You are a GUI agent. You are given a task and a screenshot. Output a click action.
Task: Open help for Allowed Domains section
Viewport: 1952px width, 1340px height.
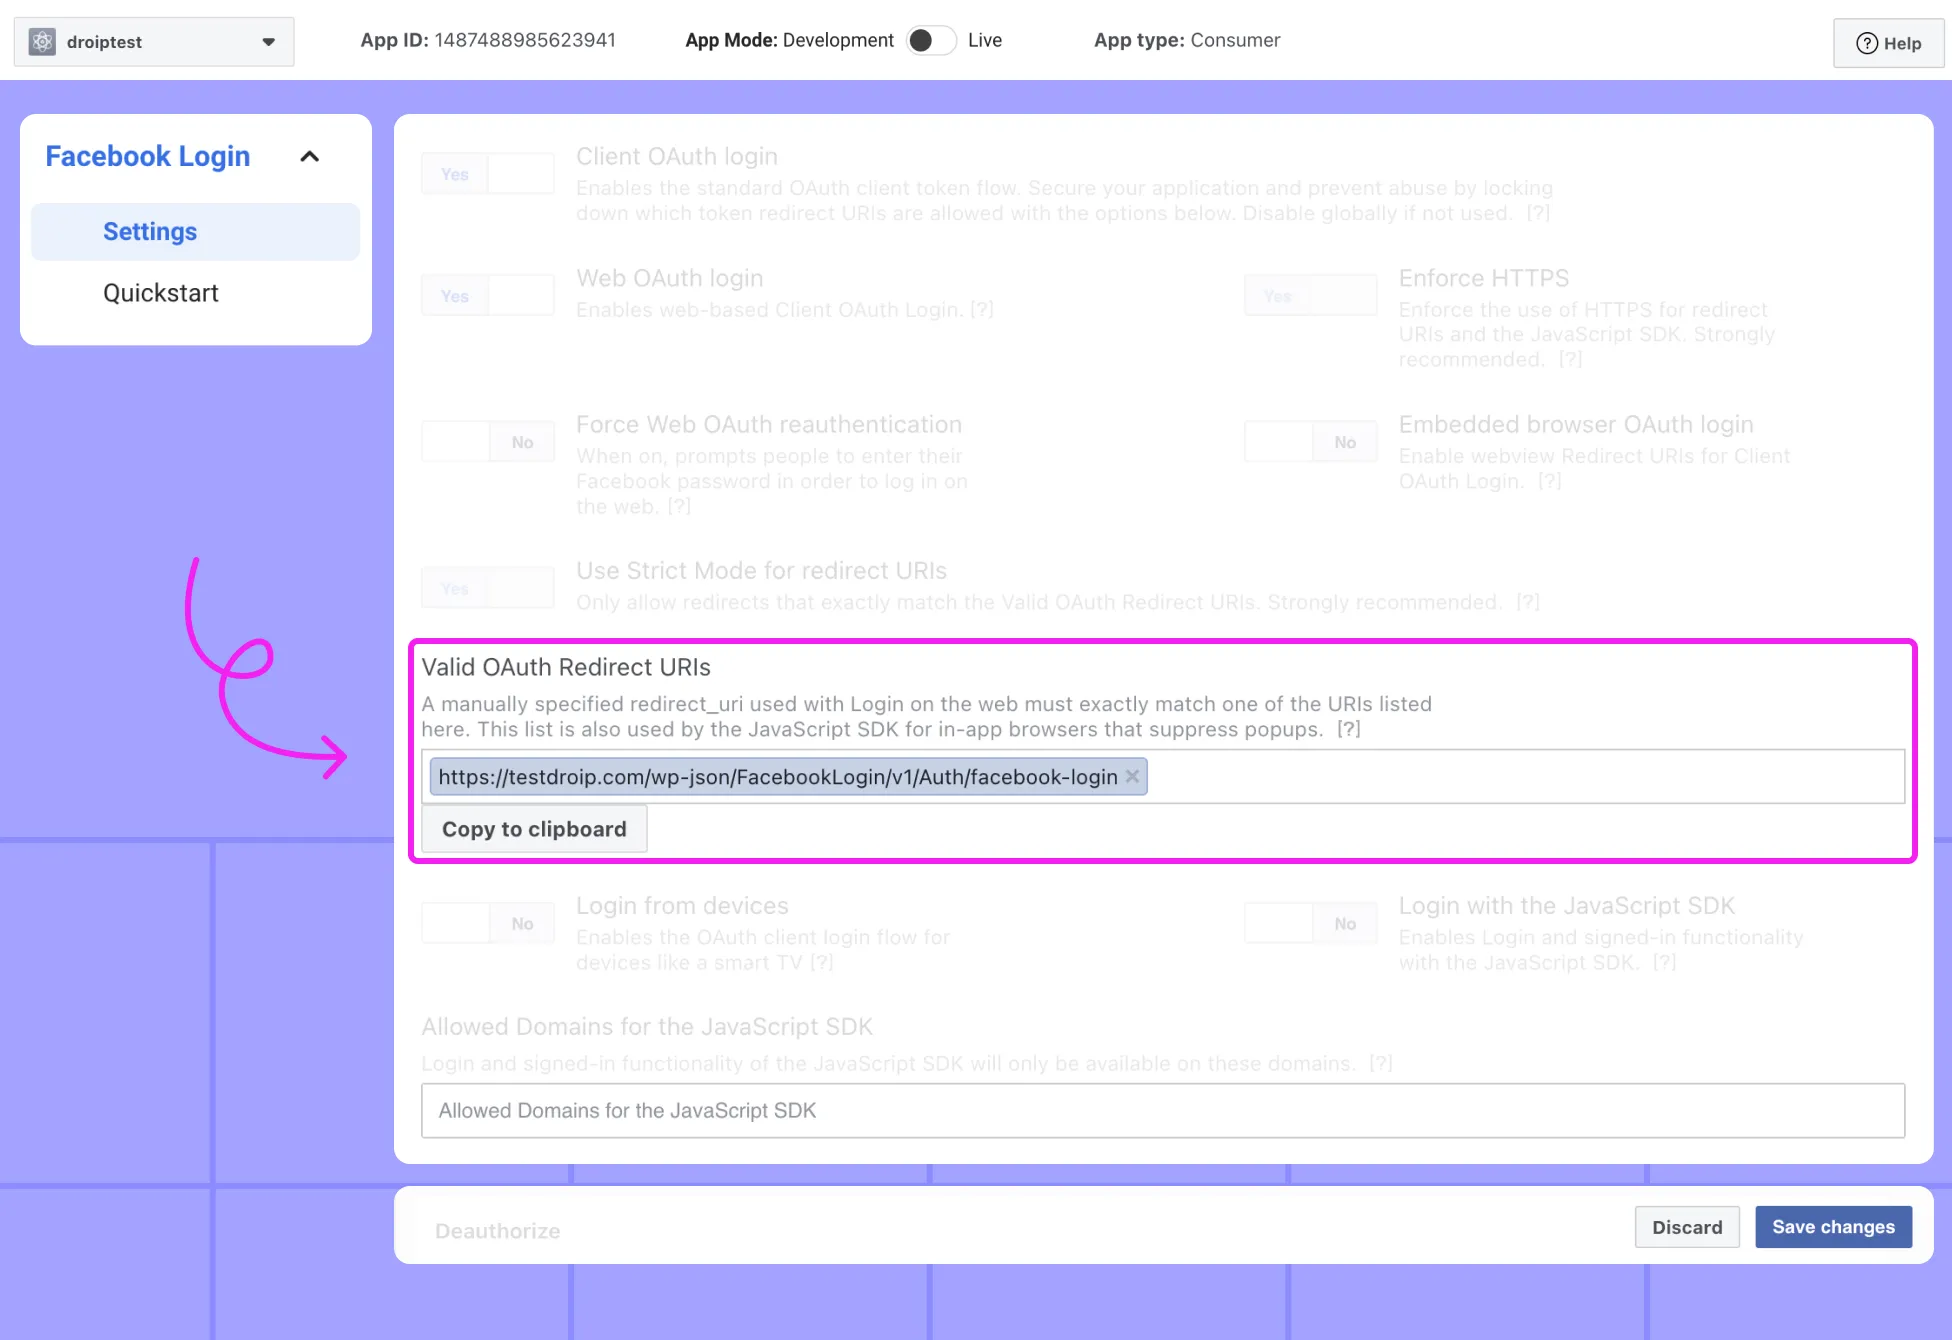pyautogui.click(x=1380, y=1063)
